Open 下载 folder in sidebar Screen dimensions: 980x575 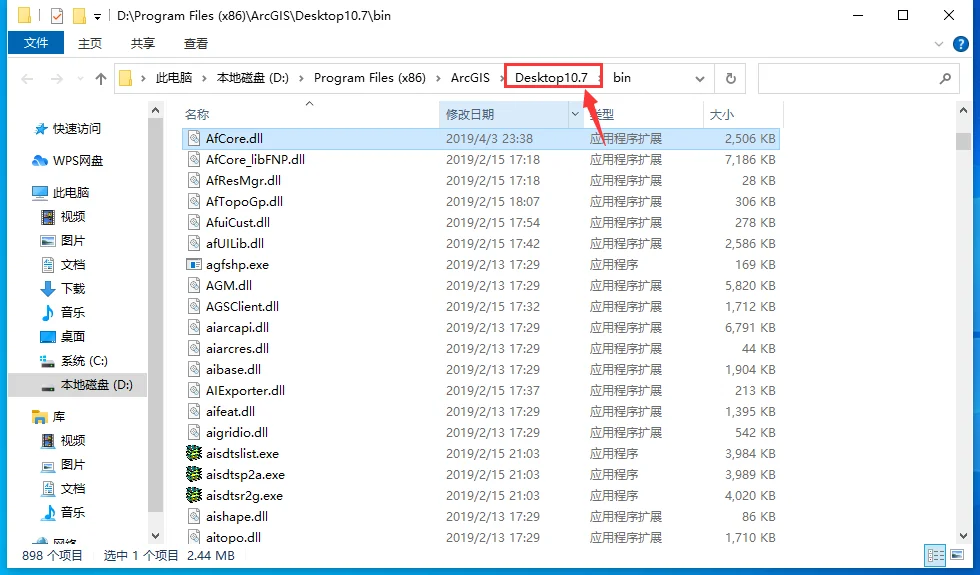63,288
